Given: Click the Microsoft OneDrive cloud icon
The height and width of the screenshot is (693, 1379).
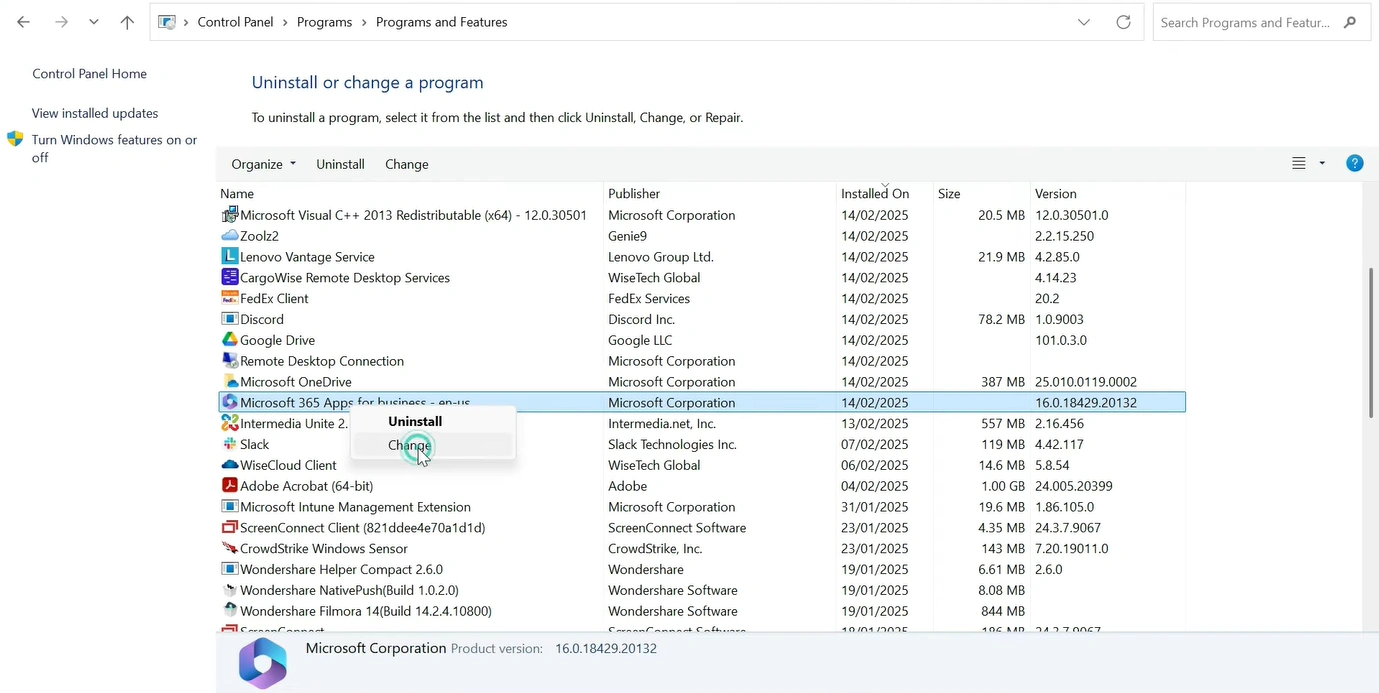Looking at the screenshot, I should pos(230,382).
